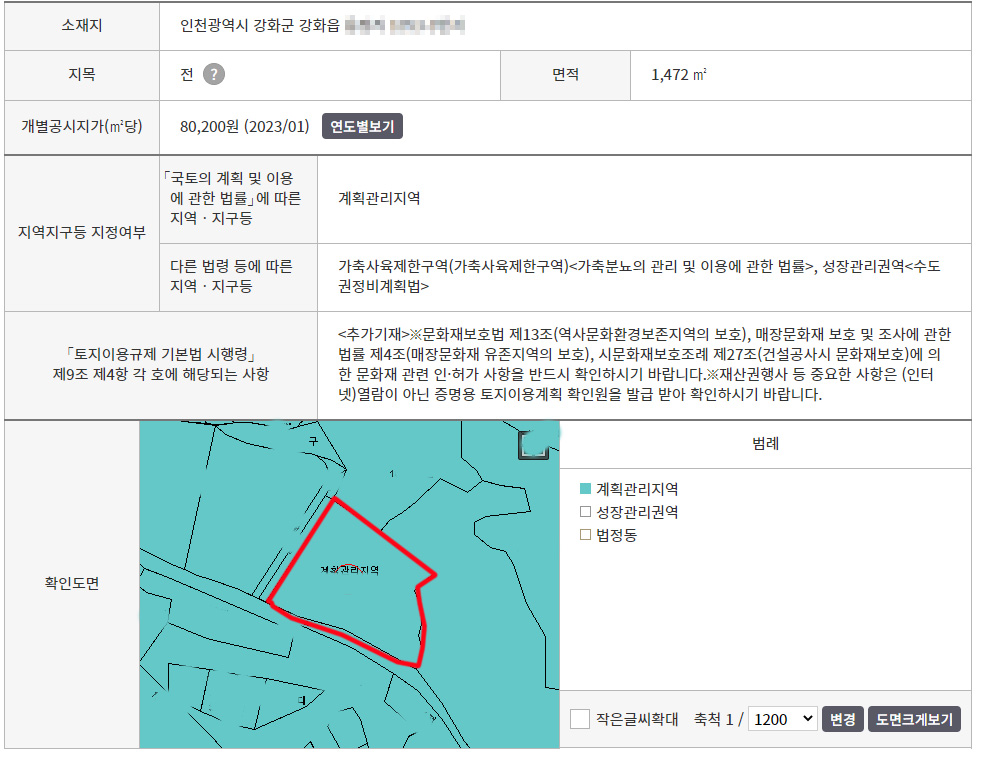Click the fullscreen bracket icon on the map
The image size is (988, 764).
(x=533, y=445)
